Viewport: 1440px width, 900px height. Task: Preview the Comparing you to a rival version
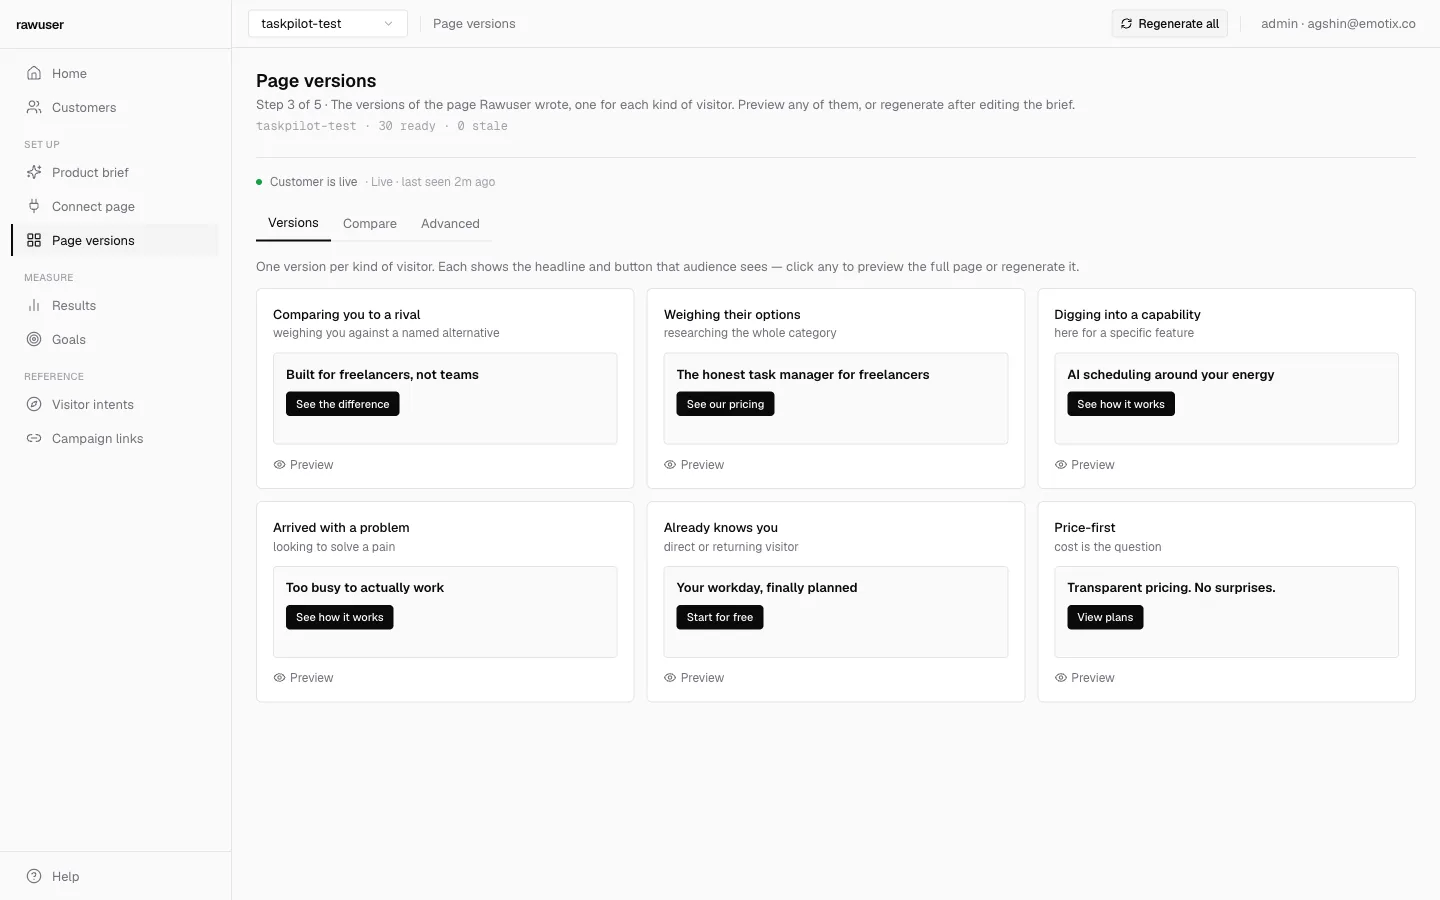pos(303,465)
